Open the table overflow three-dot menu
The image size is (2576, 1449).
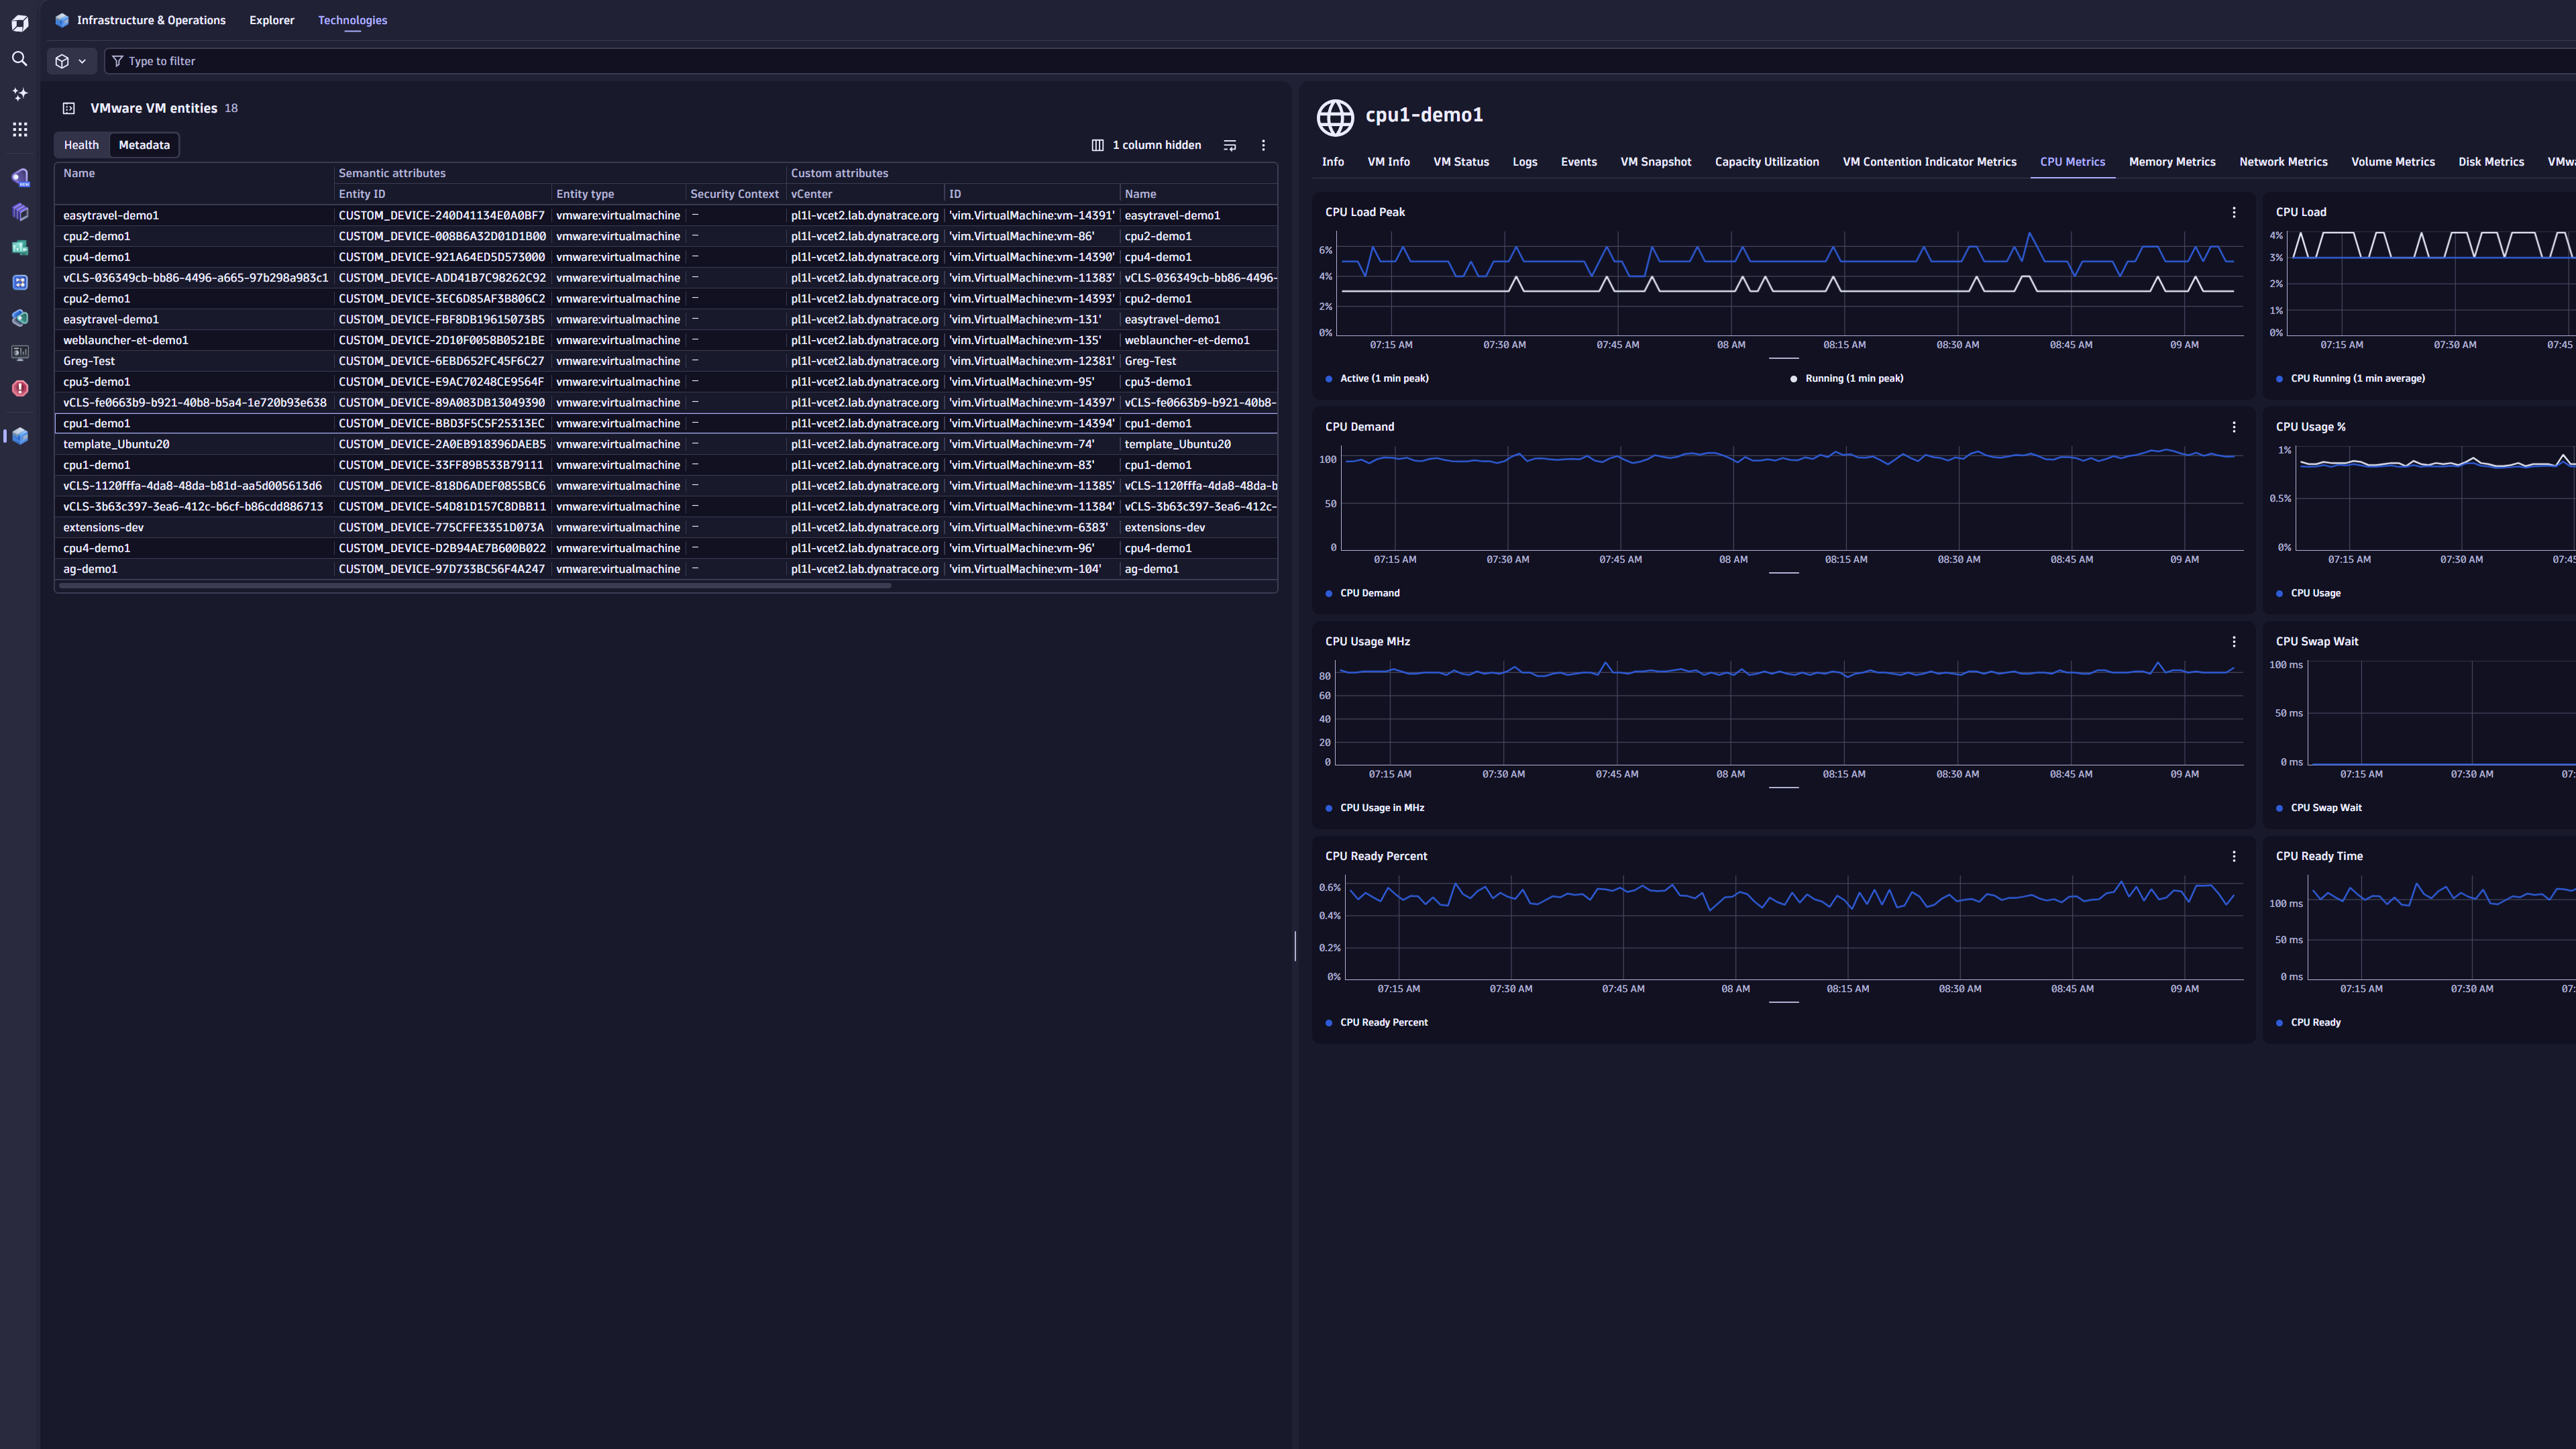pyautogui.click(x=1263, y=144)
